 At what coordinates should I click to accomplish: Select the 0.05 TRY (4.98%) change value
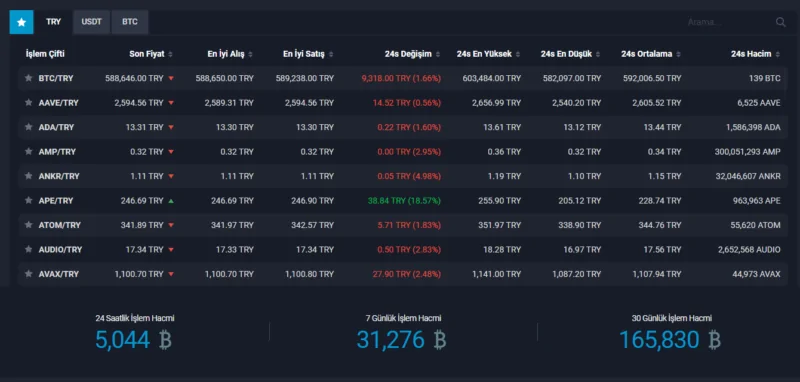409,176
